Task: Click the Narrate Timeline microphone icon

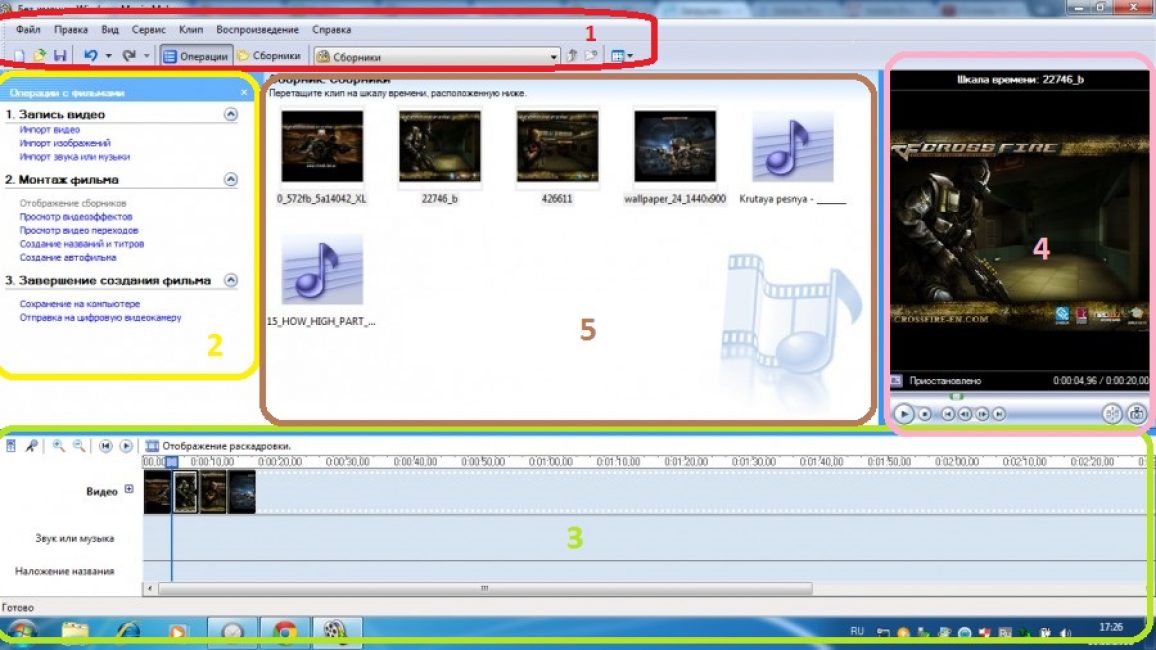Action: coord(31,446)
